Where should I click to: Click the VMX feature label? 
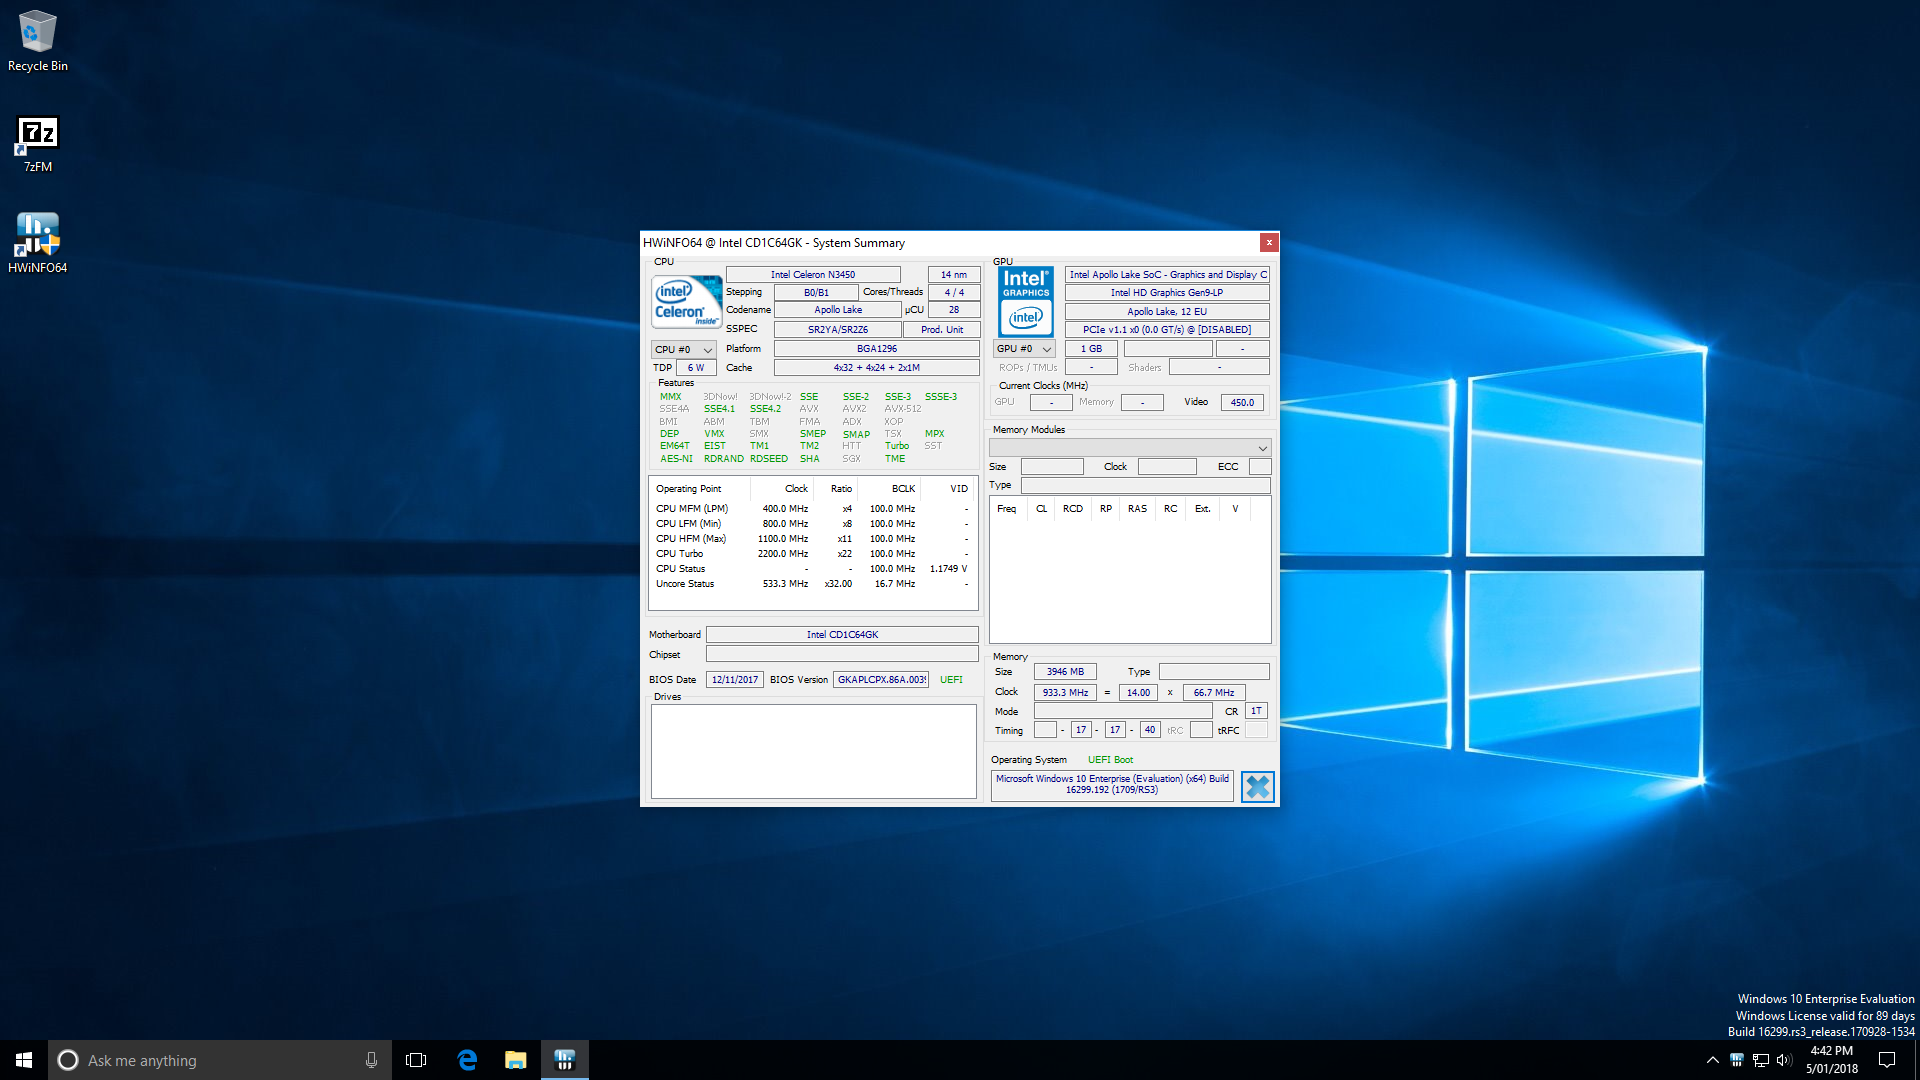714,434
